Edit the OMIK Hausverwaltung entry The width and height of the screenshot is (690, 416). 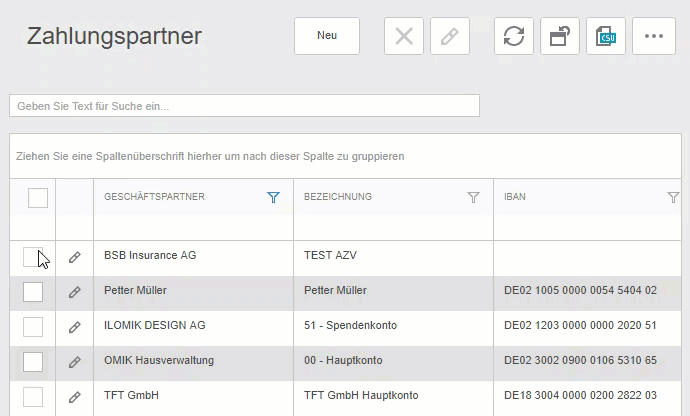(74, 362)
